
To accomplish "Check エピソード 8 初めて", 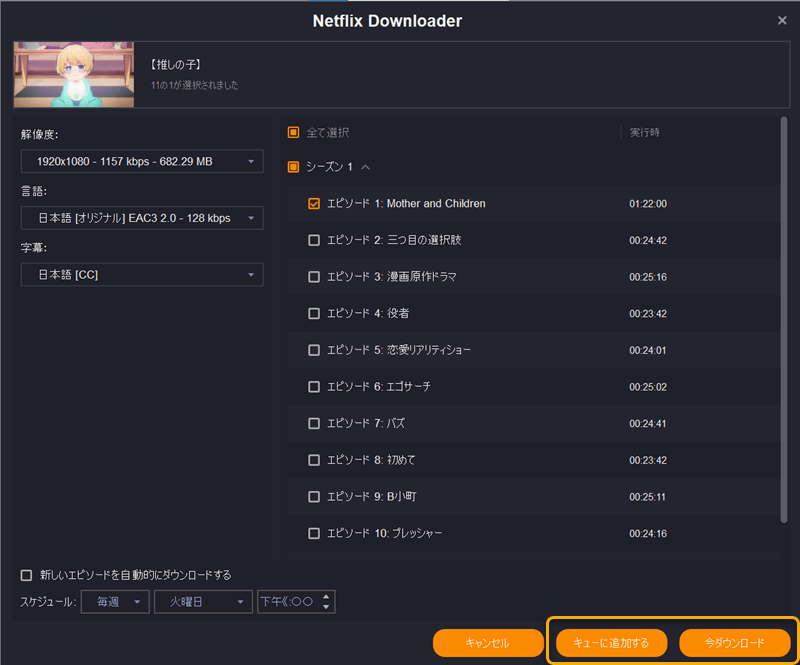I will pyautogui.click(x=314, y=460).
